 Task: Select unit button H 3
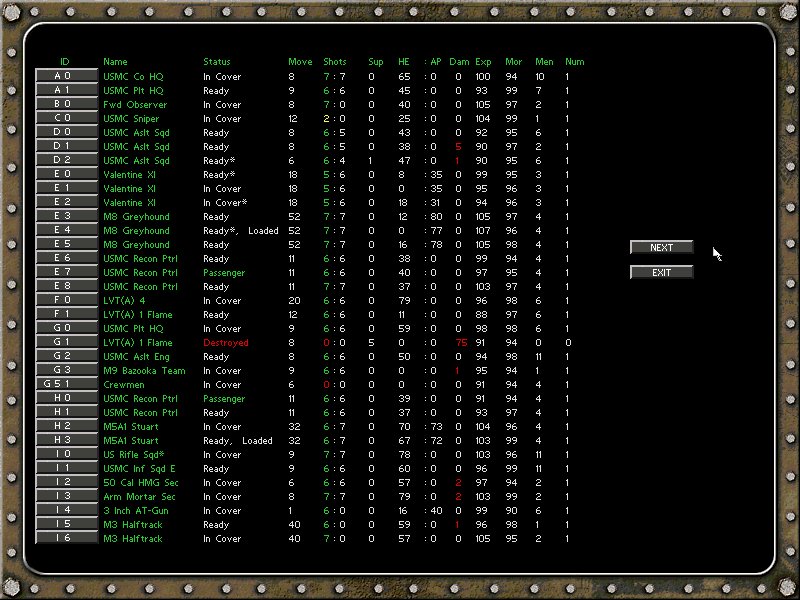[66, 441]
